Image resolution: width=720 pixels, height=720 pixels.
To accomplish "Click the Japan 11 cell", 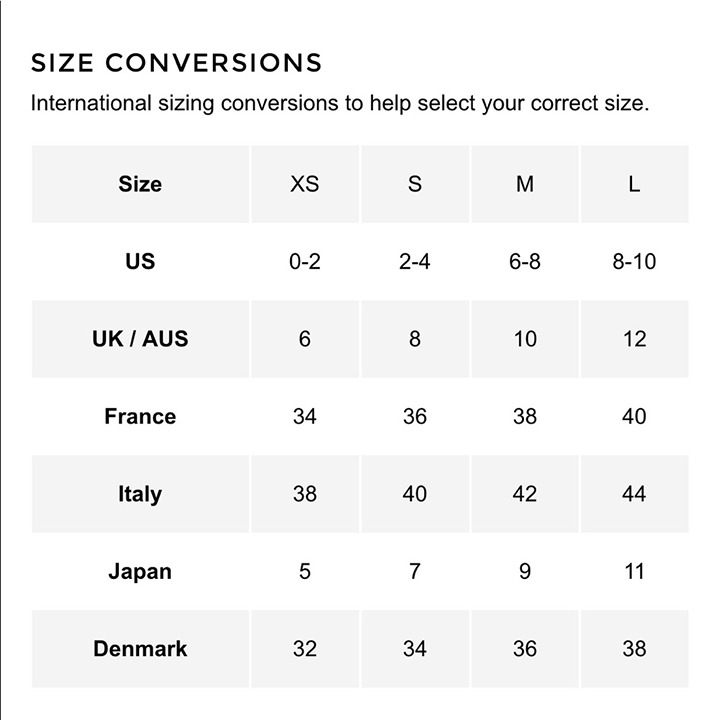I will tap(635, 572).
